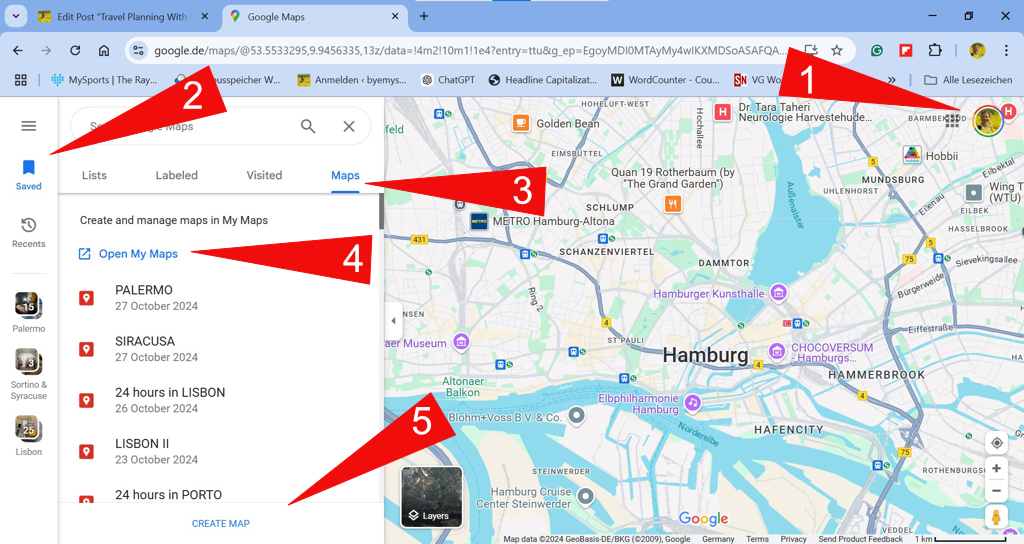1024x544 pixels.
Task: Go to the browser home page
Action: click(104, 50)
